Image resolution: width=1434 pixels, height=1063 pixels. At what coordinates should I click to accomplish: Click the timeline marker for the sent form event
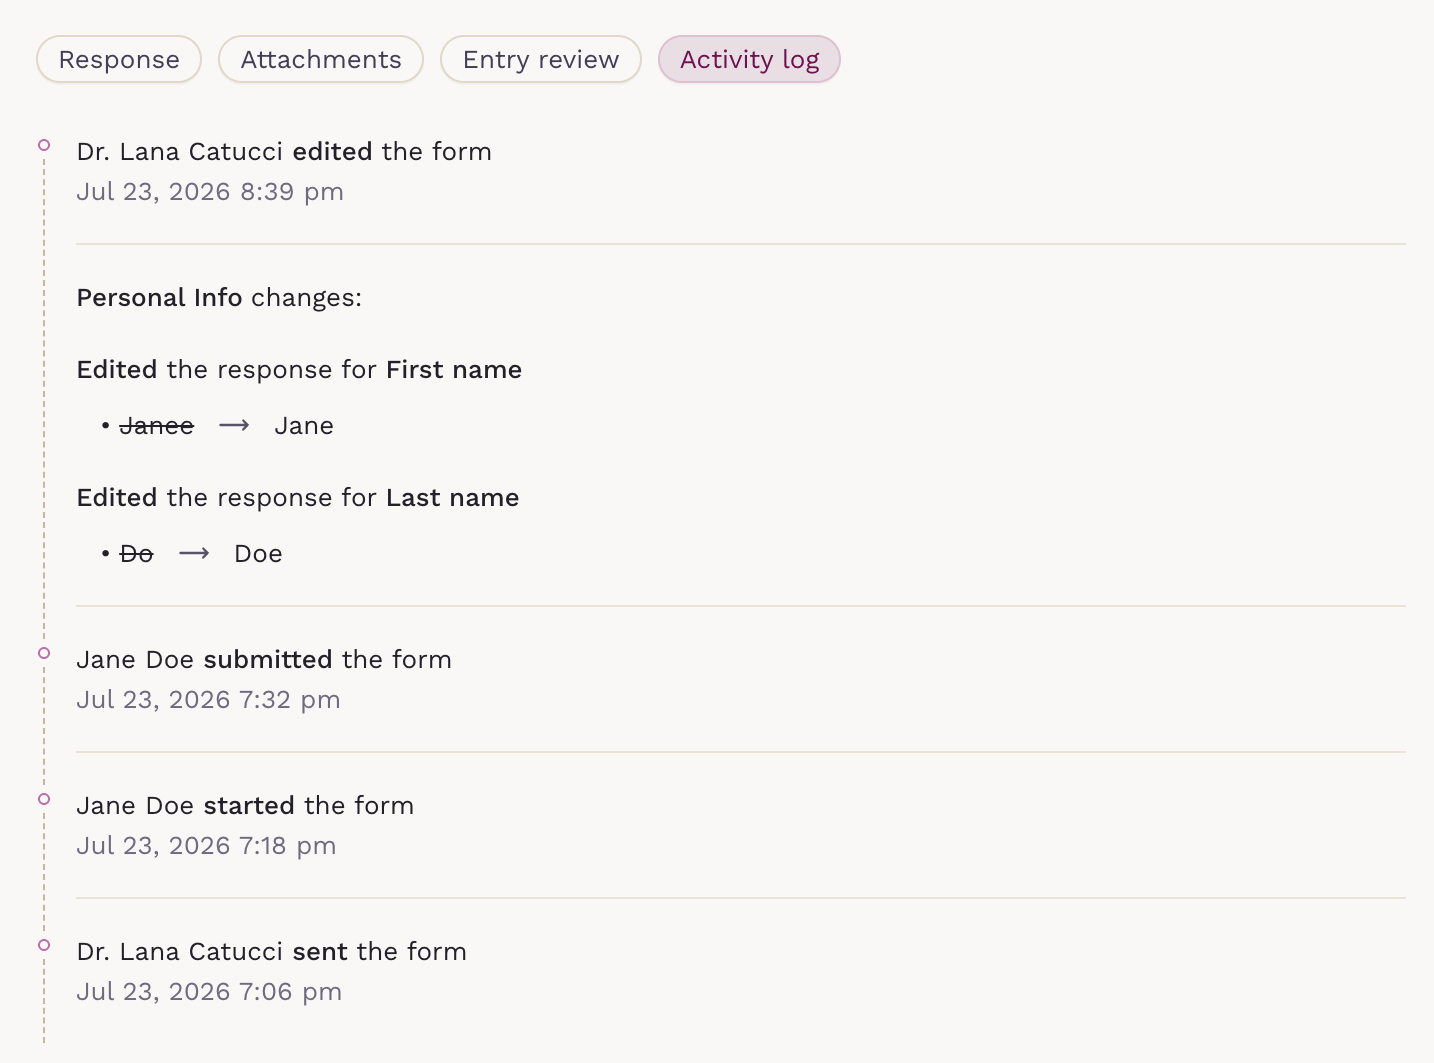click(44, 945)
